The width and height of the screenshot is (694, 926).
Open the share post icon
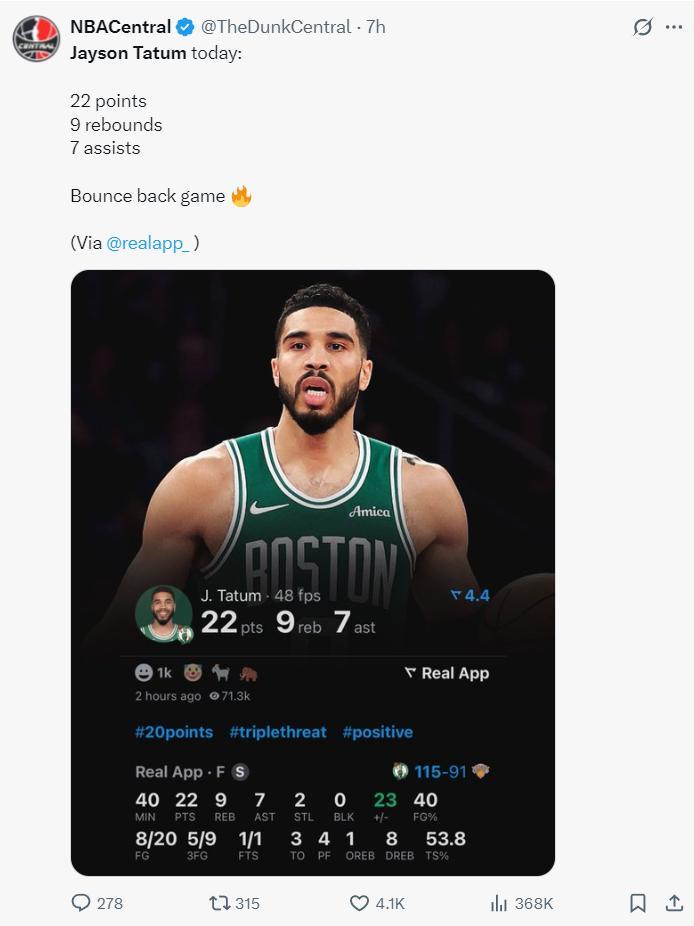(x=674, y=903)
